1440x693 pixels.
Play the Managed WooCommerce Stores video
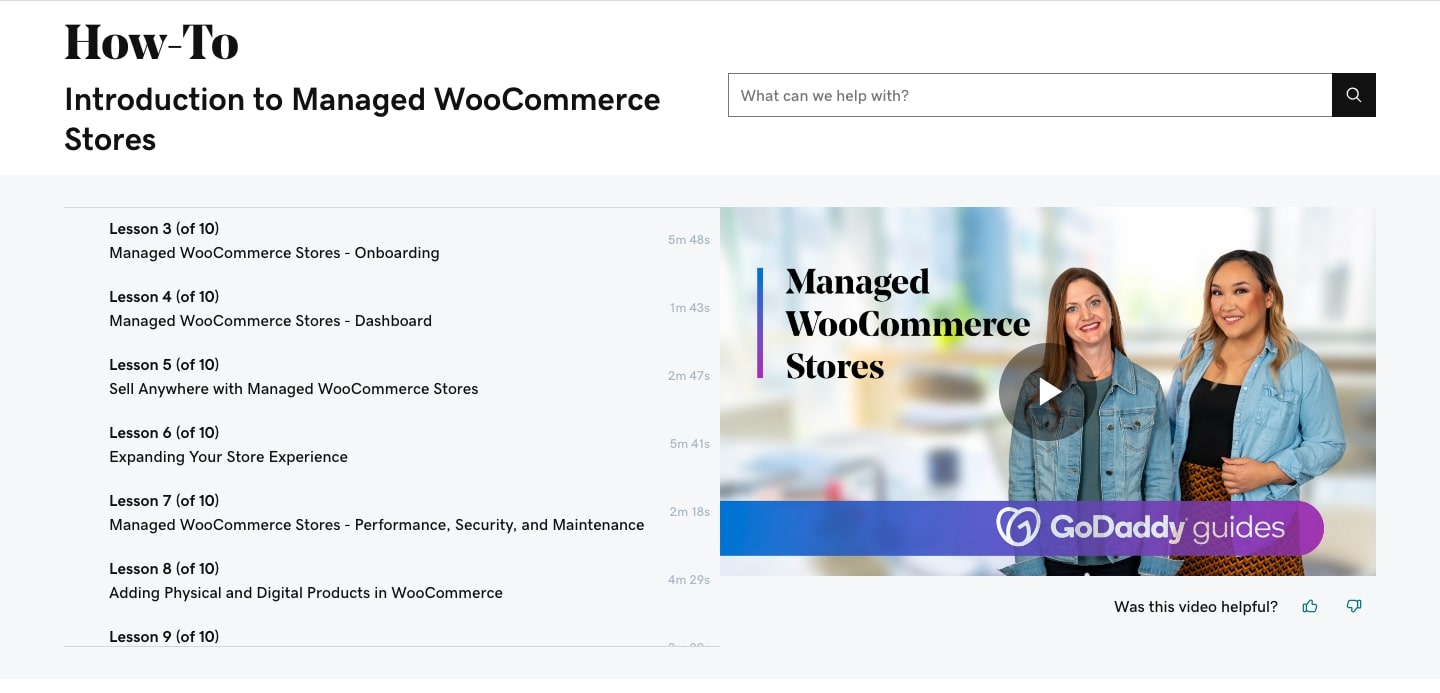click(1048, 392)
